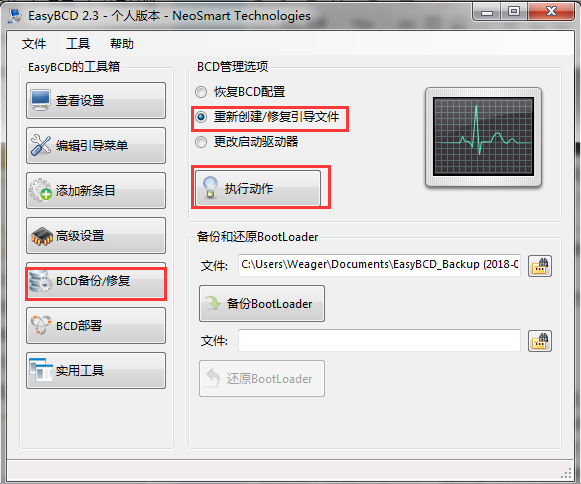Open the 文件 menu
The image size is (581, 484).
(34, 44)
